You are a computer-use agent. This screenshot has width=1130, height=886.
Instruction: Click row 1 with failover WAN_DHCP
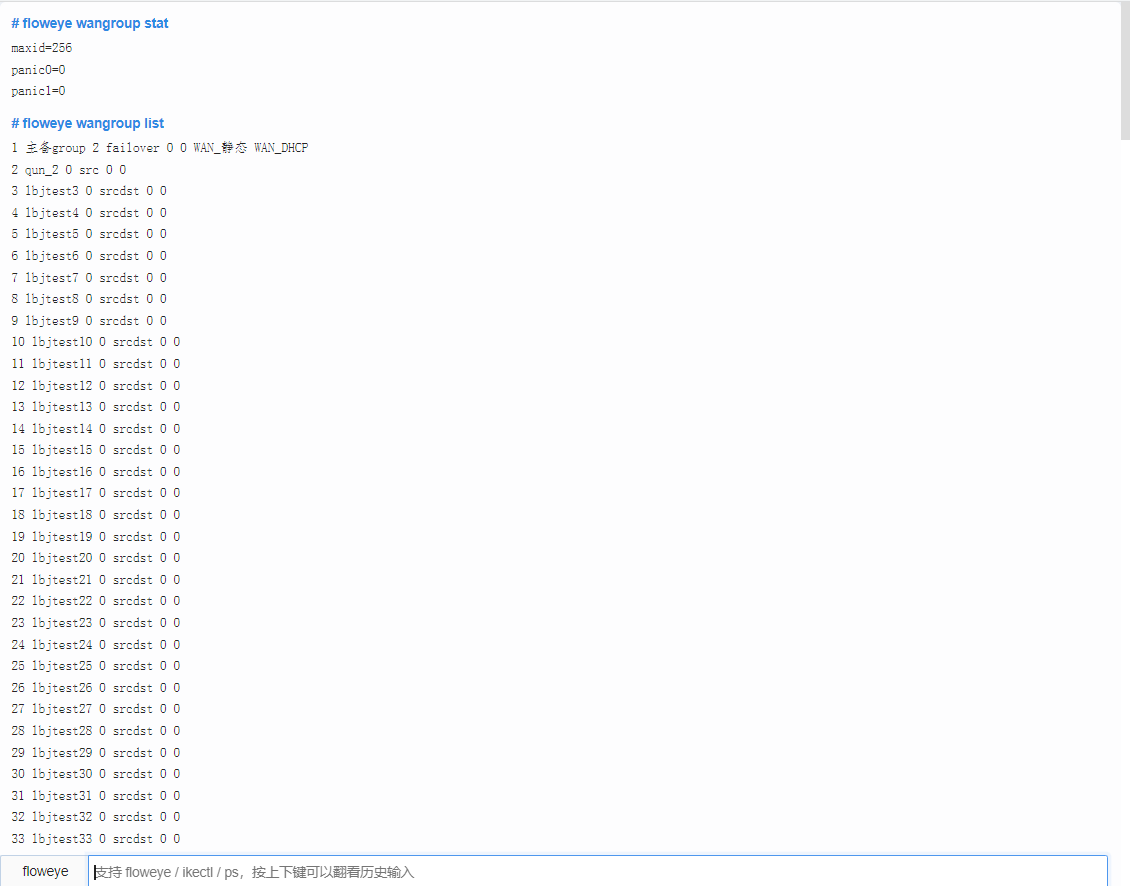[160, 148]
